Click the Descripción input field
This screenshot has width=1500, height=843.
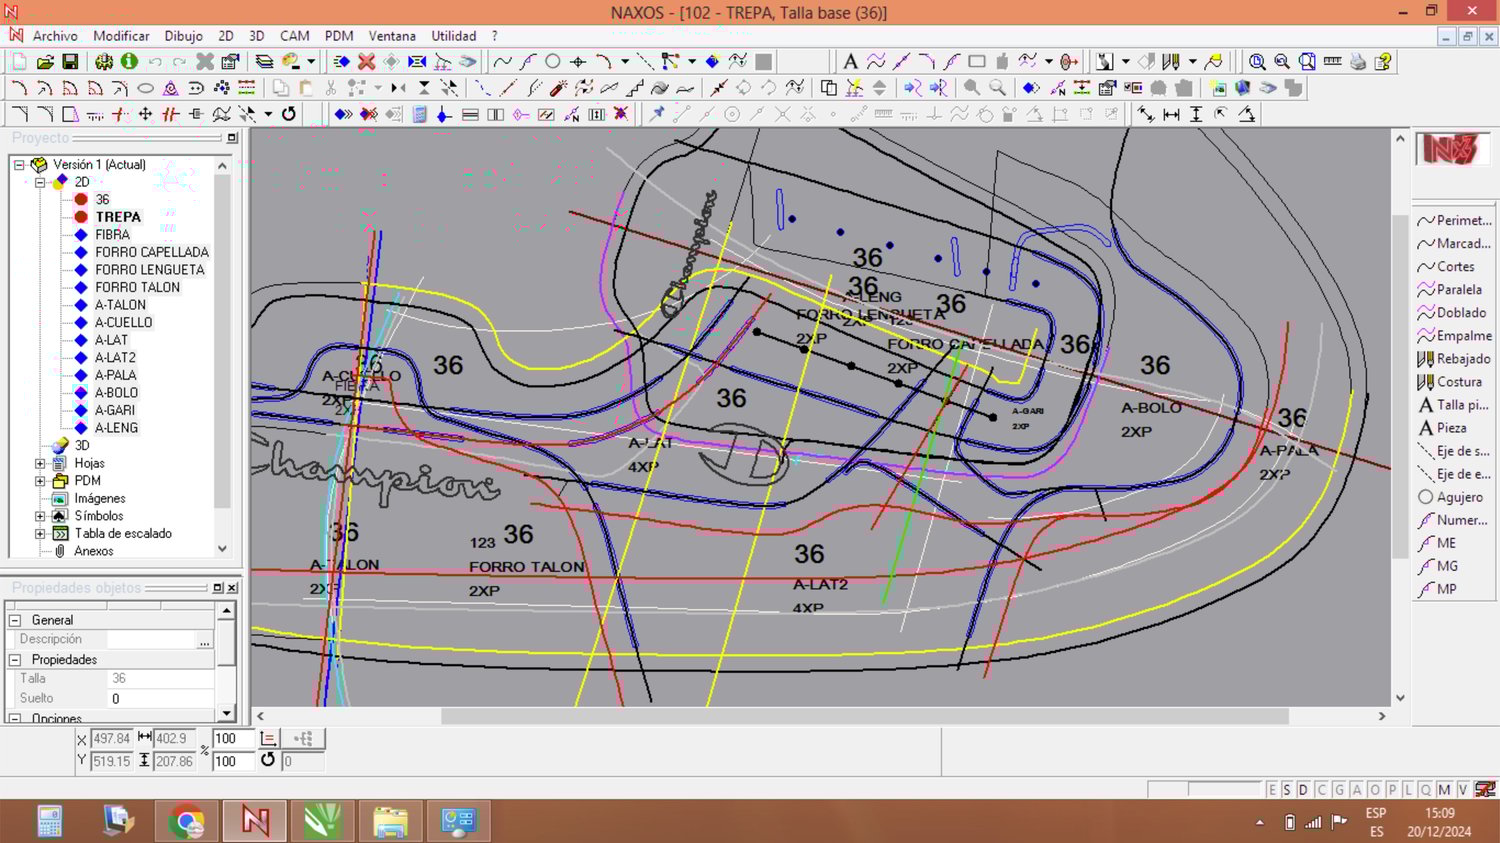[152, 640]
